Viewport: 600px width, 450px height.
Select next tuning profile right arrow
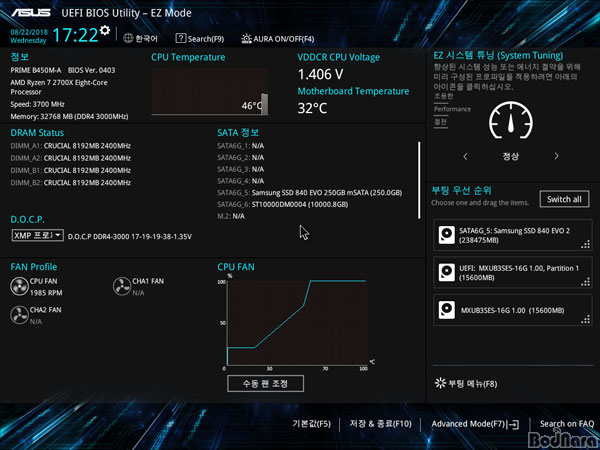556,156
